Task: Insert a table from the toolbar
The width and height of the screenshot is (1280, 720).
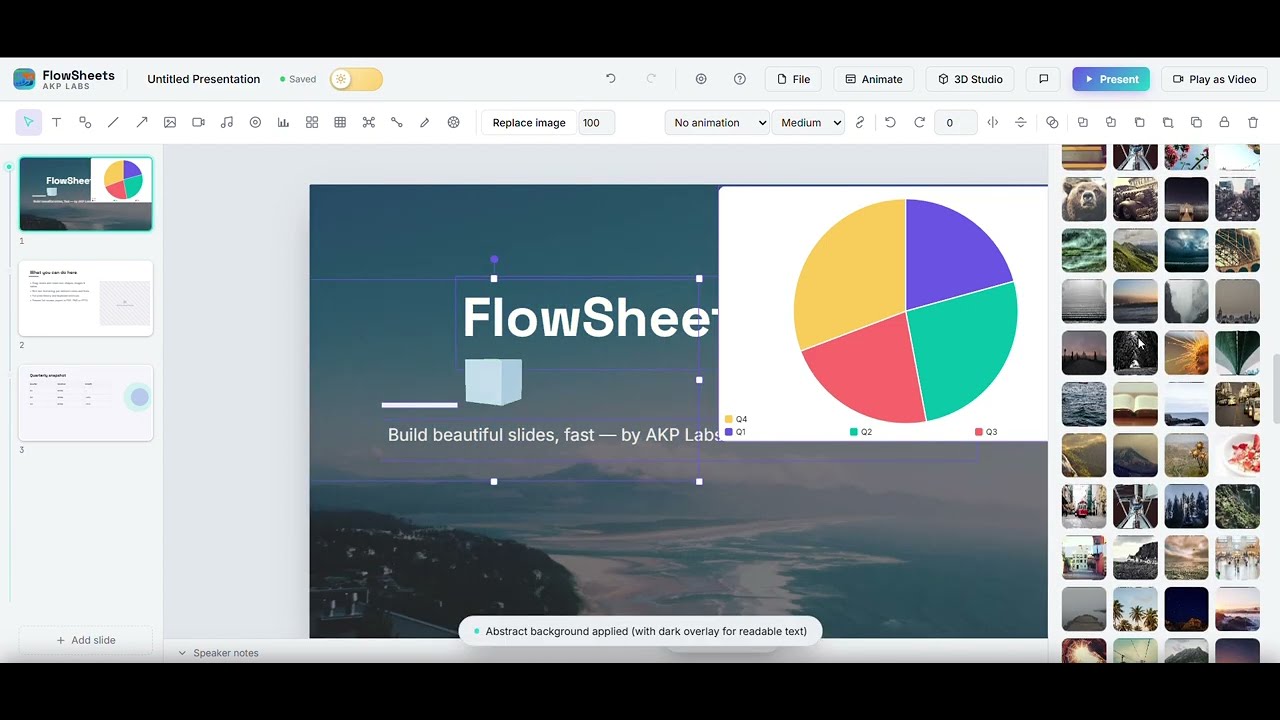Action: 340,122
